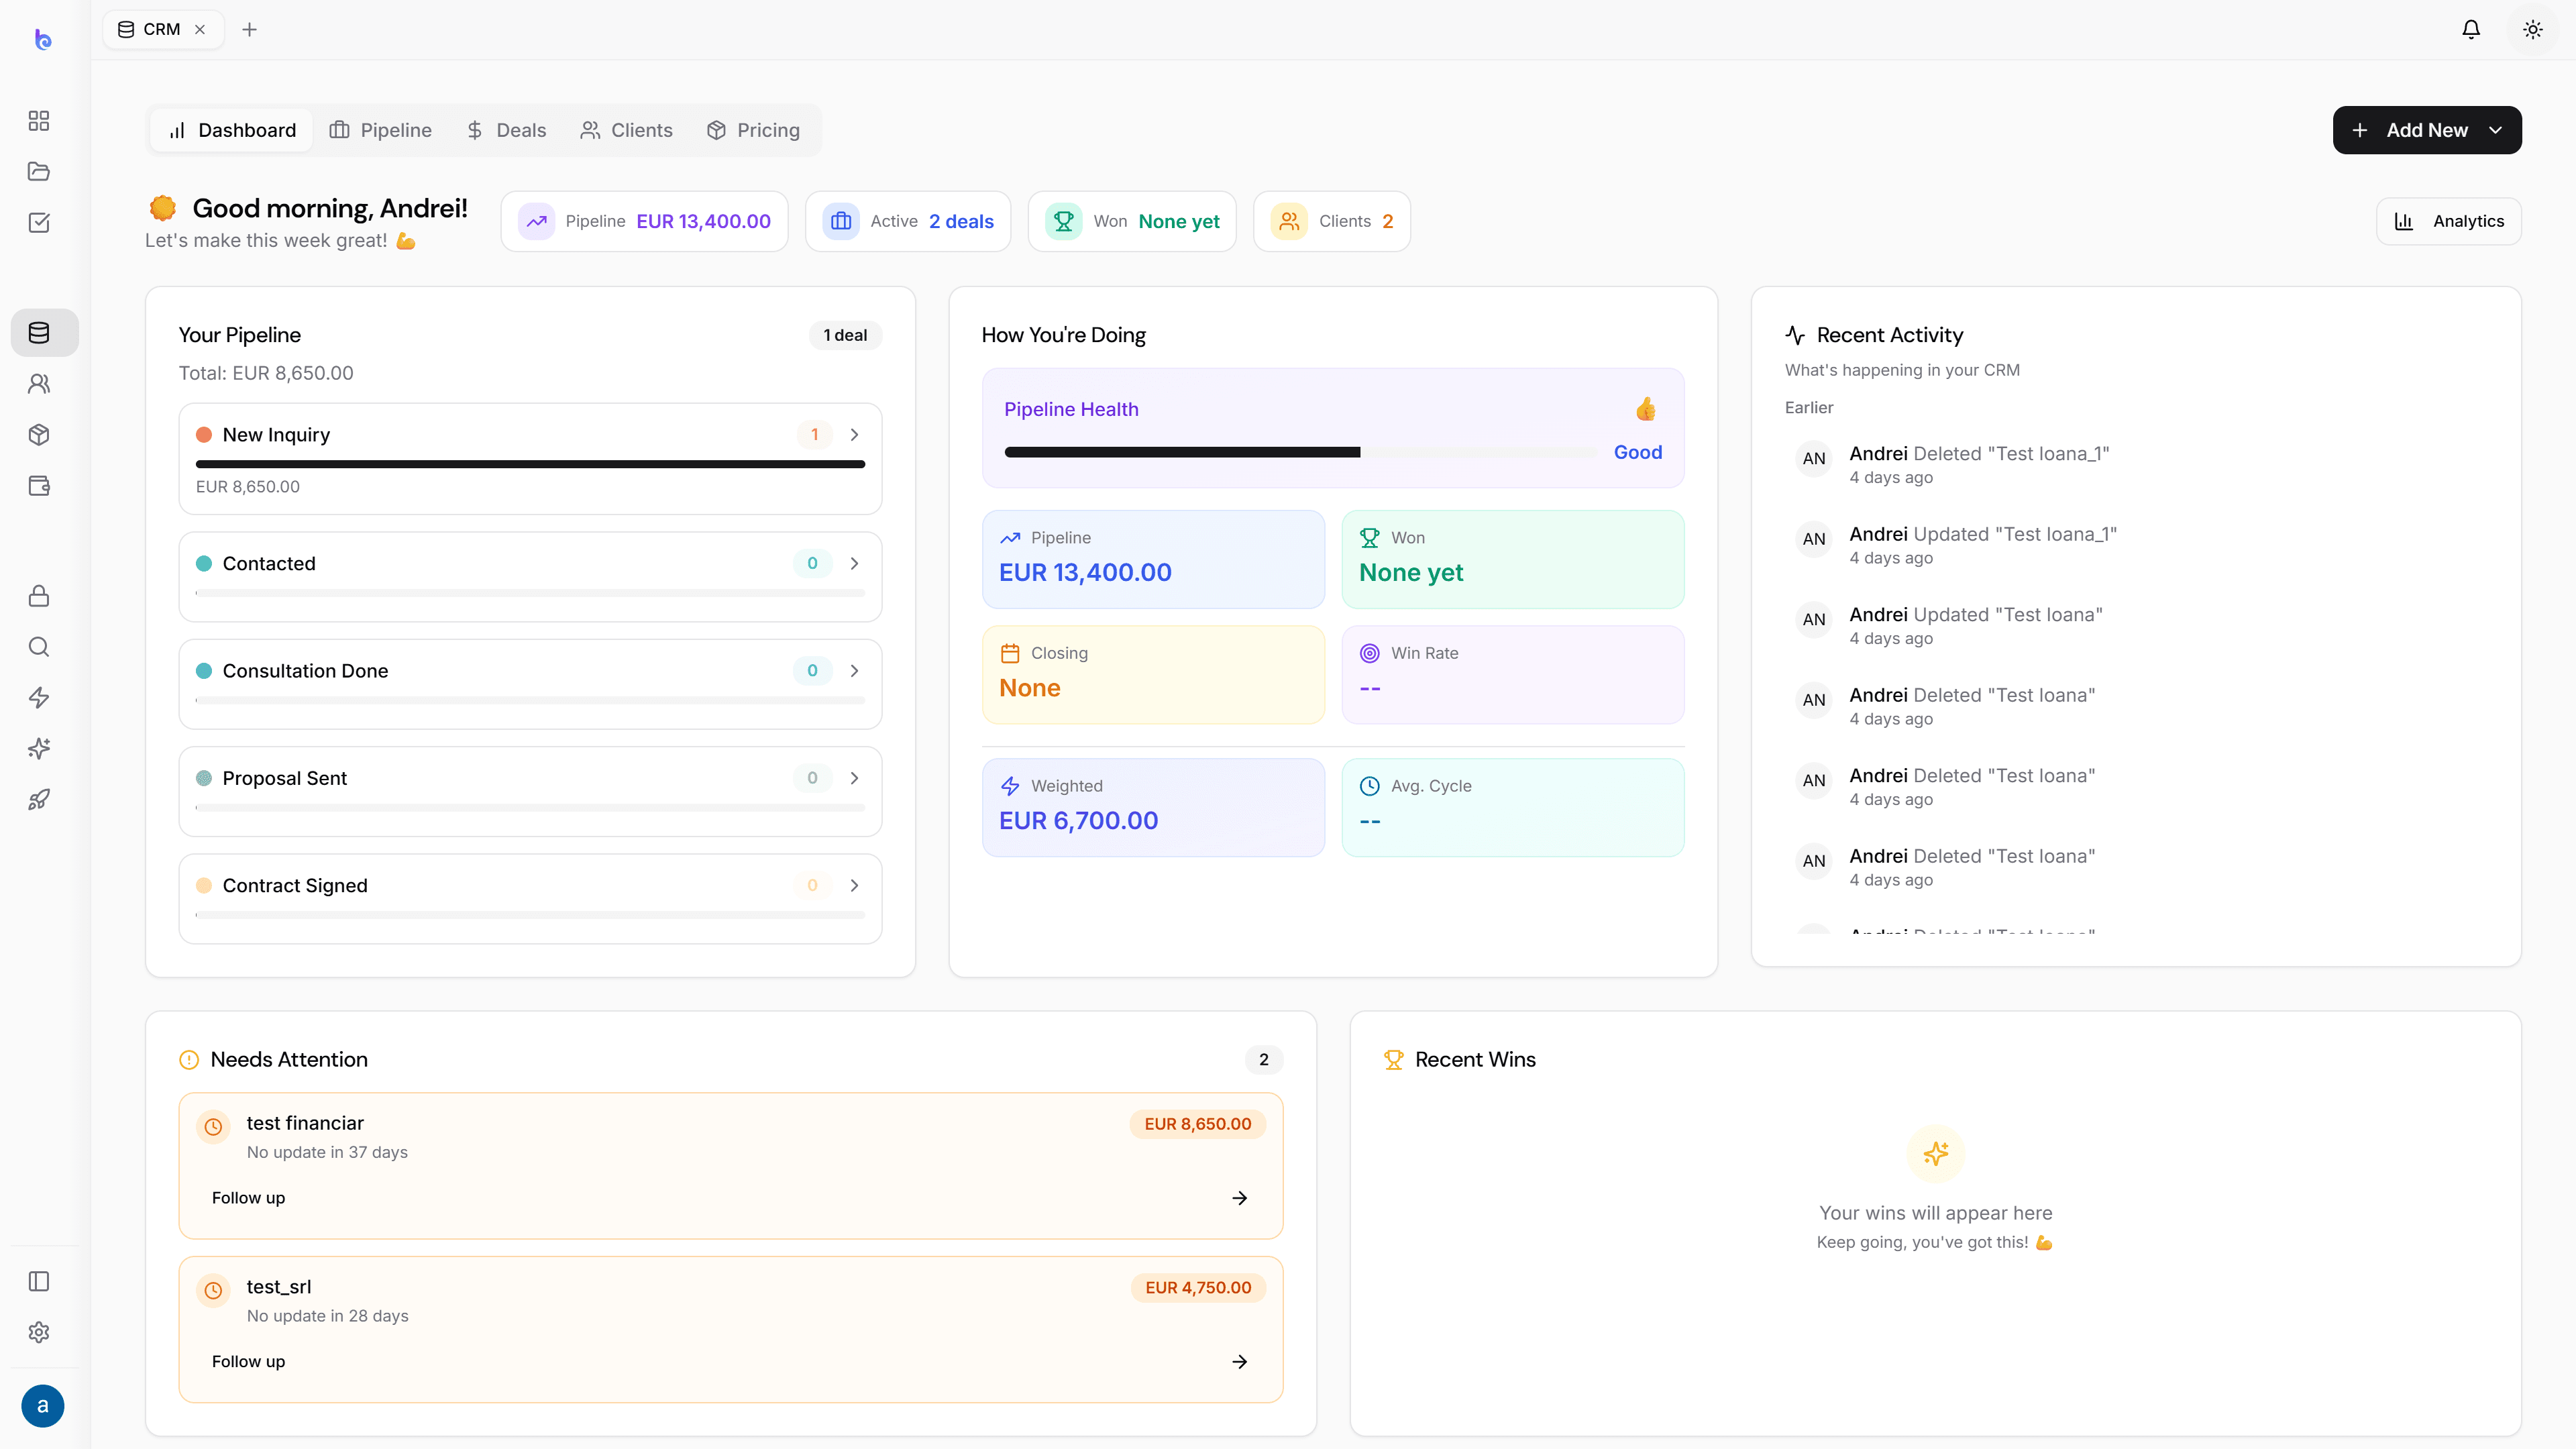
Task: Switch to the Clients tab
Action: pos(626,130)
